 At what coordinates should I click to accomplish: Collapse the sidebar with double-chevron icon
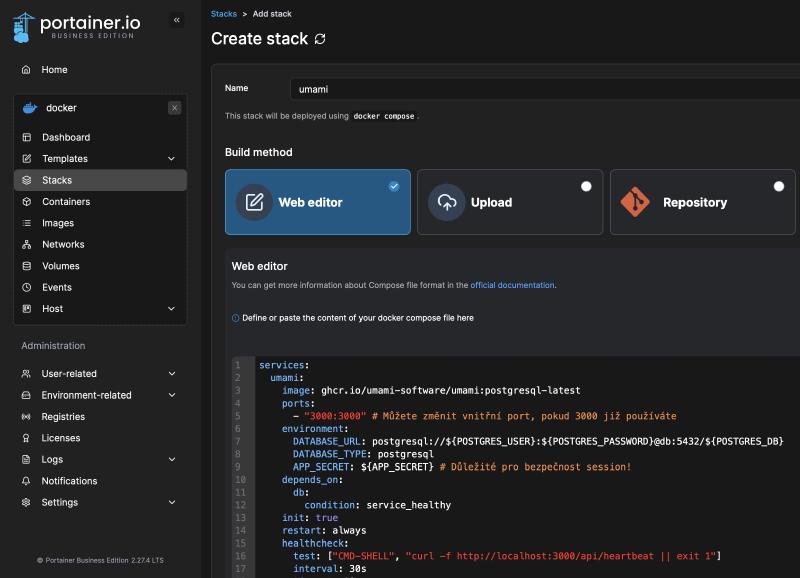click(x=177, y=20)
